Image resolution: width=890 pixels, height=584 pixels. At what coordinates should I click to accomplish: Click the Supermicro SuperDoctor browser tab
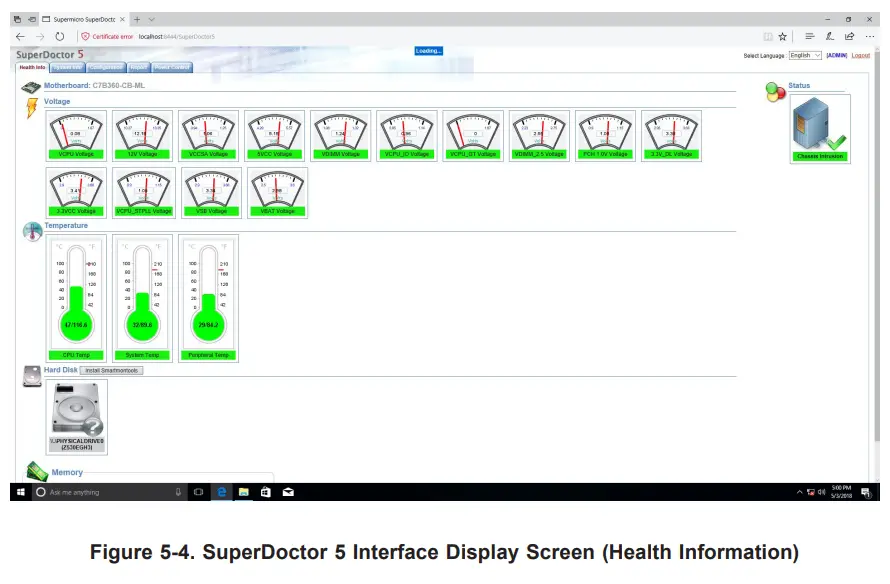tap(83, 19)
